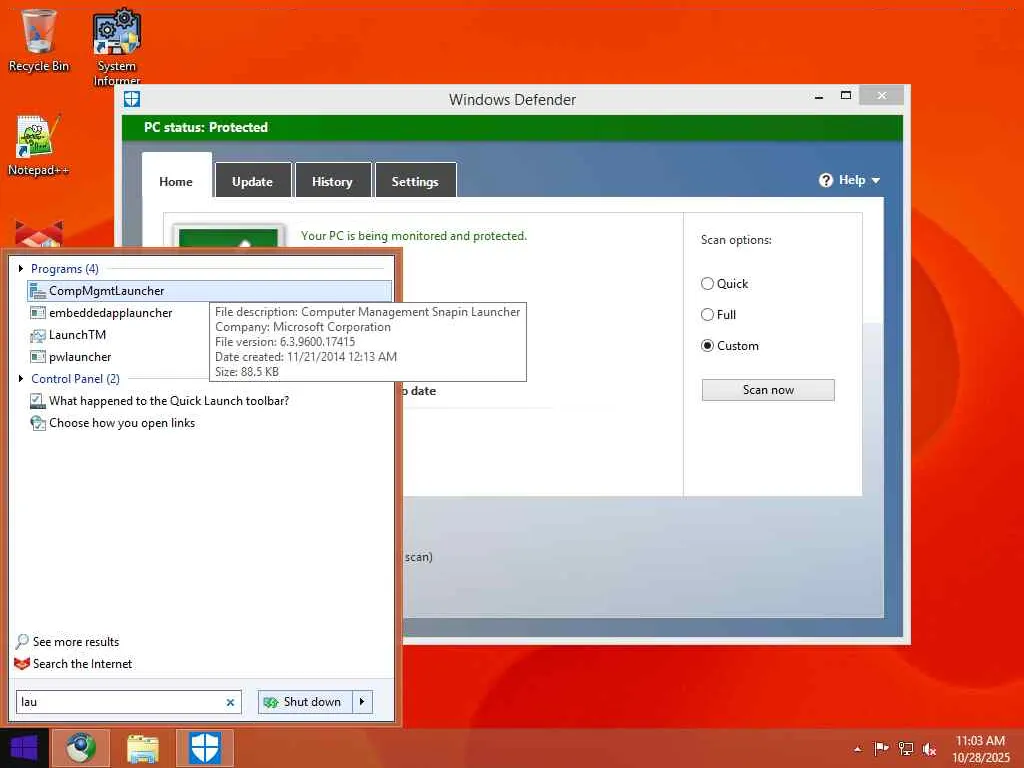Switch to the Settings tab
This screenshot has width=1024, height=768.
(x=415, y=182)
